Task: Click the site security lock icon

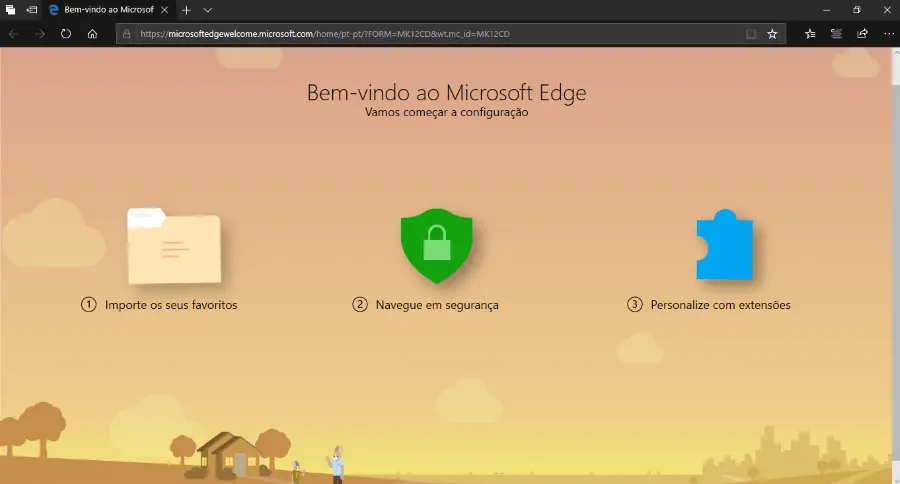Action: [x=127, y=34]
